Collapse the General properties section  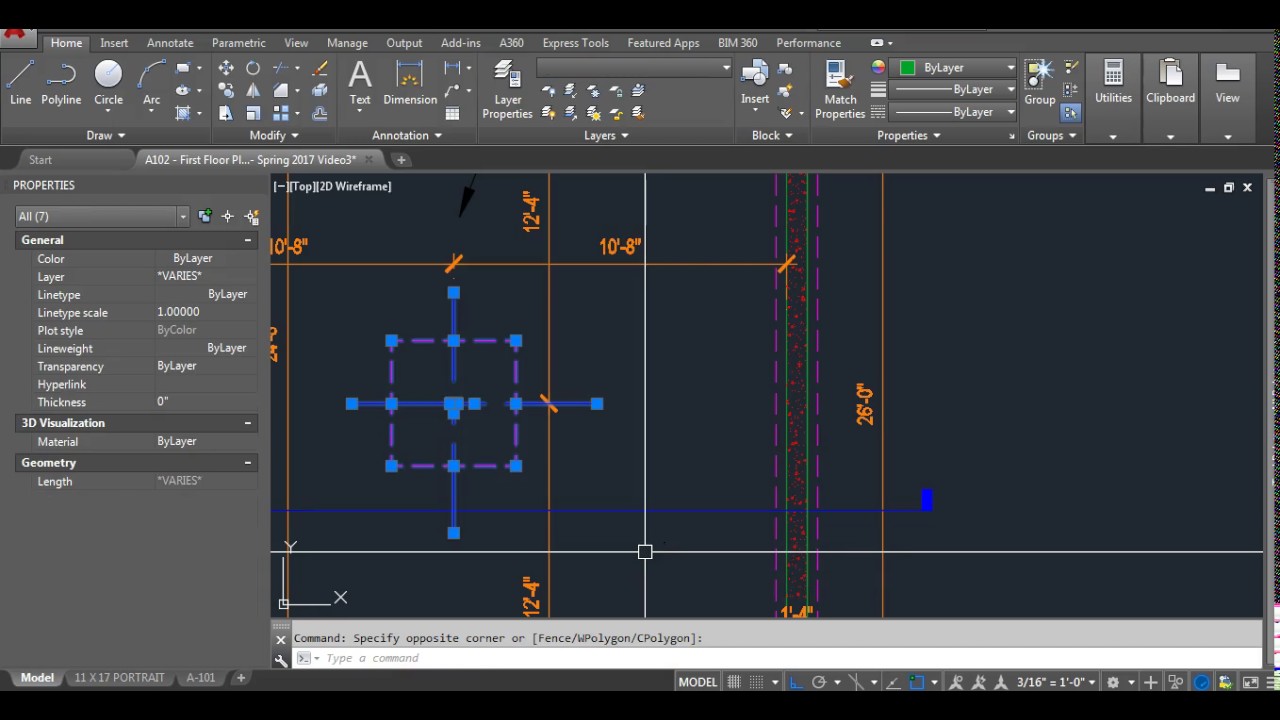click(247, 240)
